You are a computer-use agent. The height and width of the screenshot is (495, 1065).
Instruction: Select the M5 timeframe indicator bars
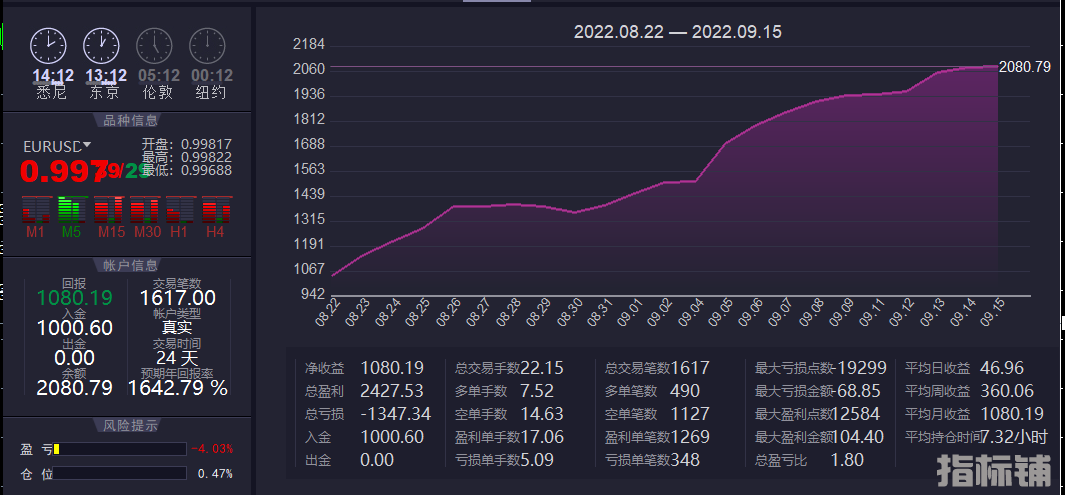(x=72, y=210)
